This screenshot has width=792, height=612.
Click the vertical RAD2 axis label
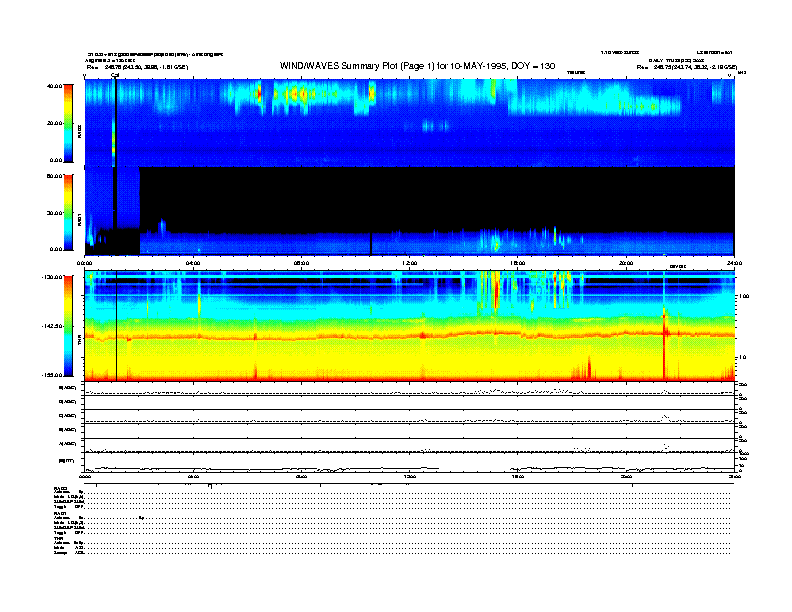coord(79,132)
